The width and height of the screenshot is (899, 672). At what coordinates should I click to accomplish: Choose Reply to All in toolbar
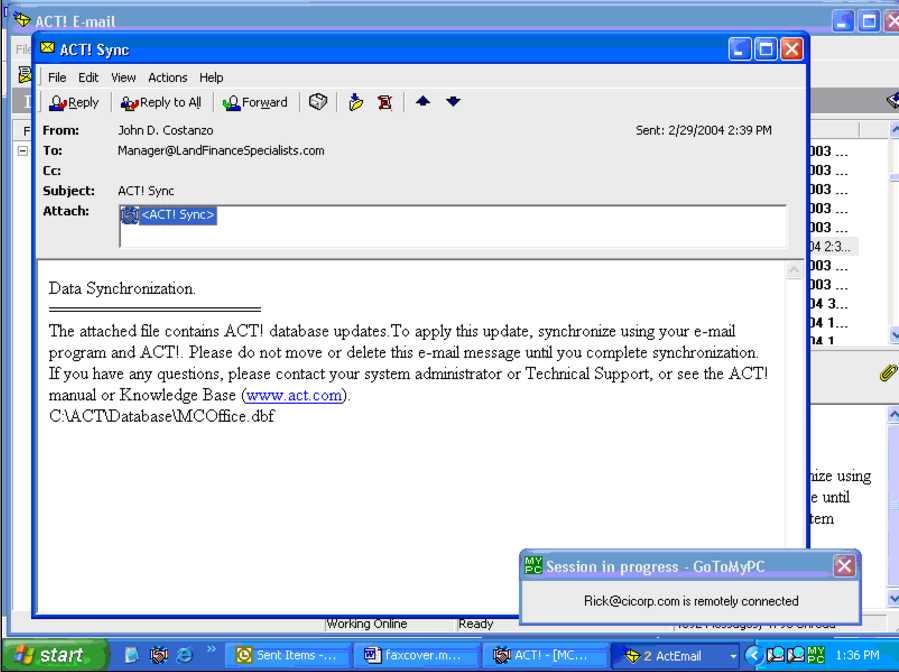coord(161,103)
